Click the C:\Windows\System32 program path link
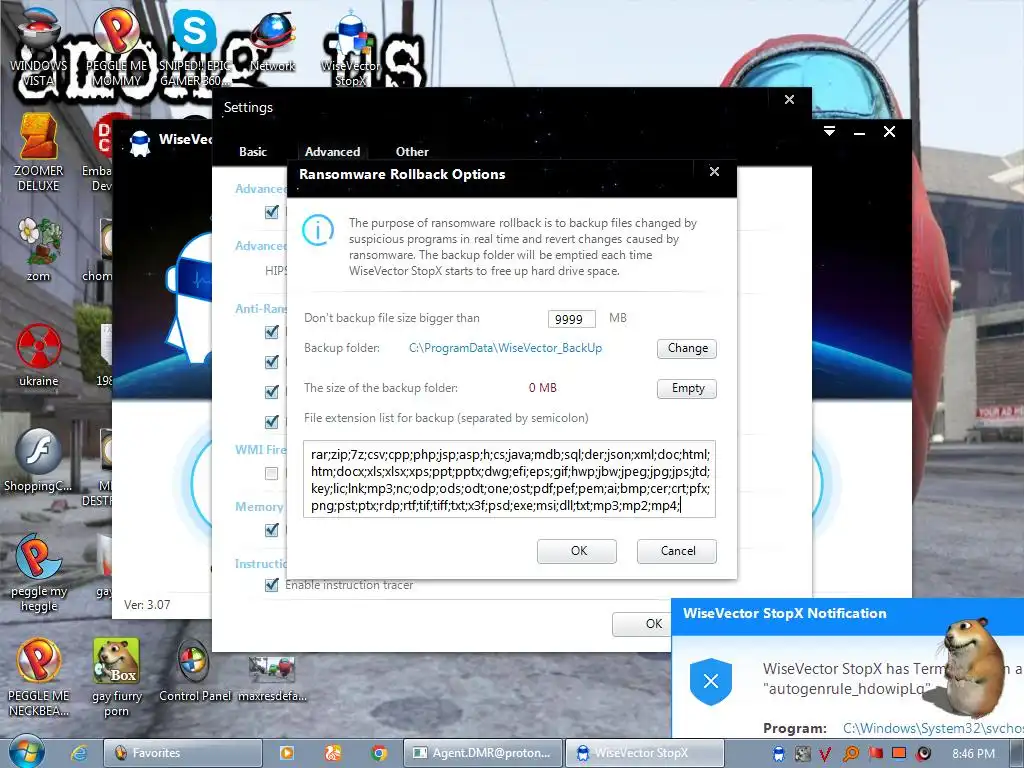The height and width of the screenshot is (768, 1024). coord(933,728)
